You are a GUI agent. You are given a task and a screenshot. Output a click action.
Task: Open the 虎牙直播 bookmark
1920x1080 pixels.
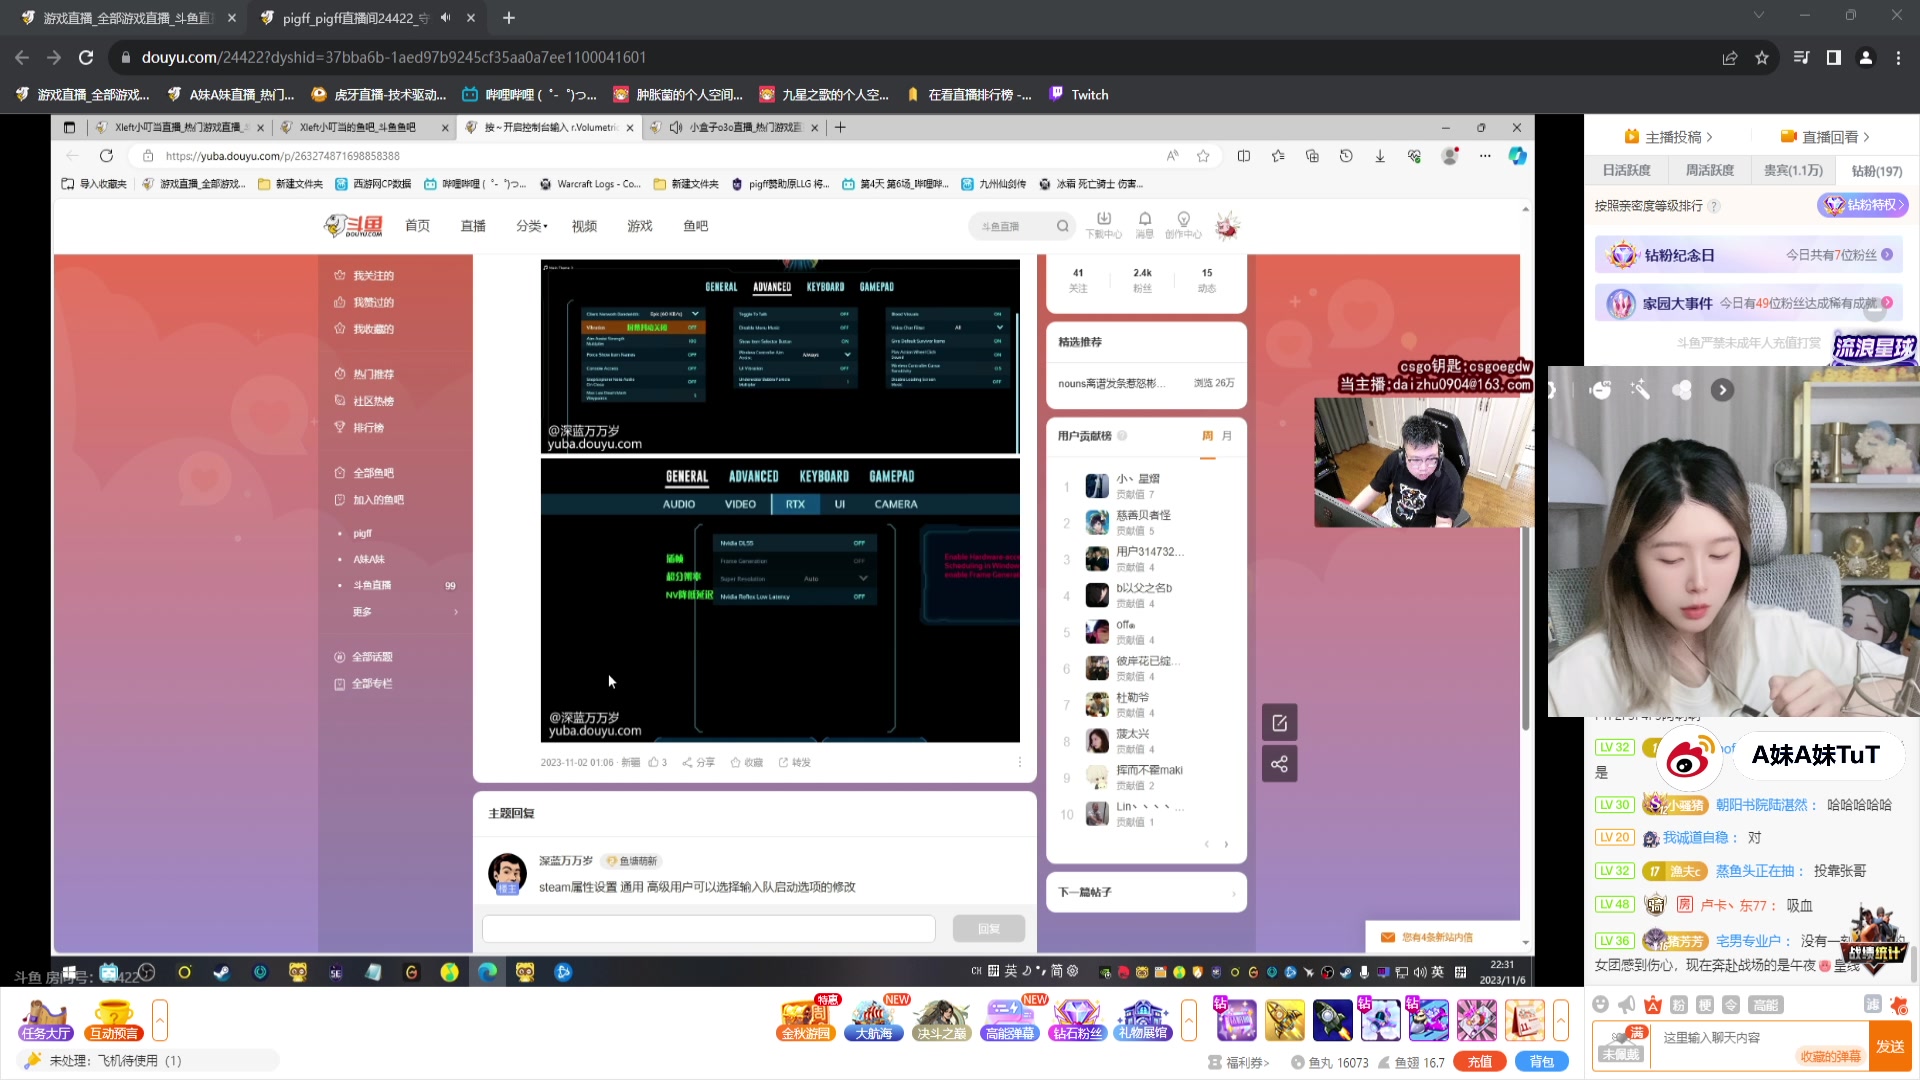pyautogui.click(x=379, y=95)
